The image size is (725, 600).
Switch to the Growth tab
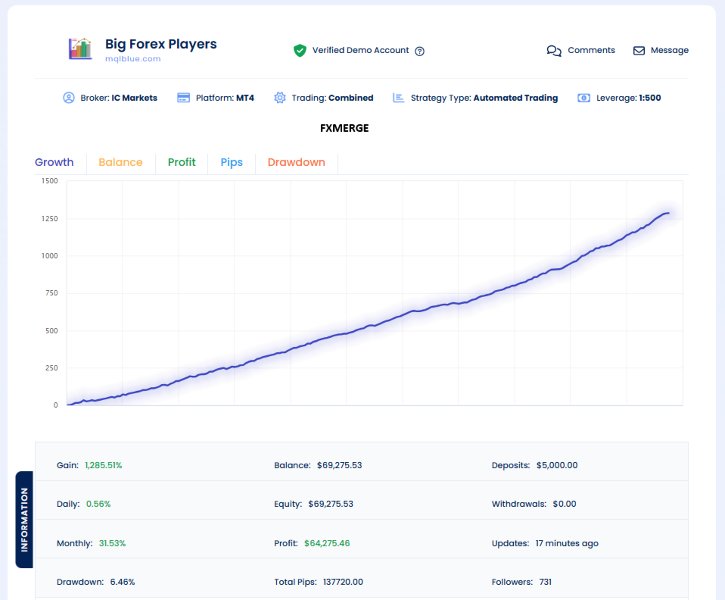54,162
